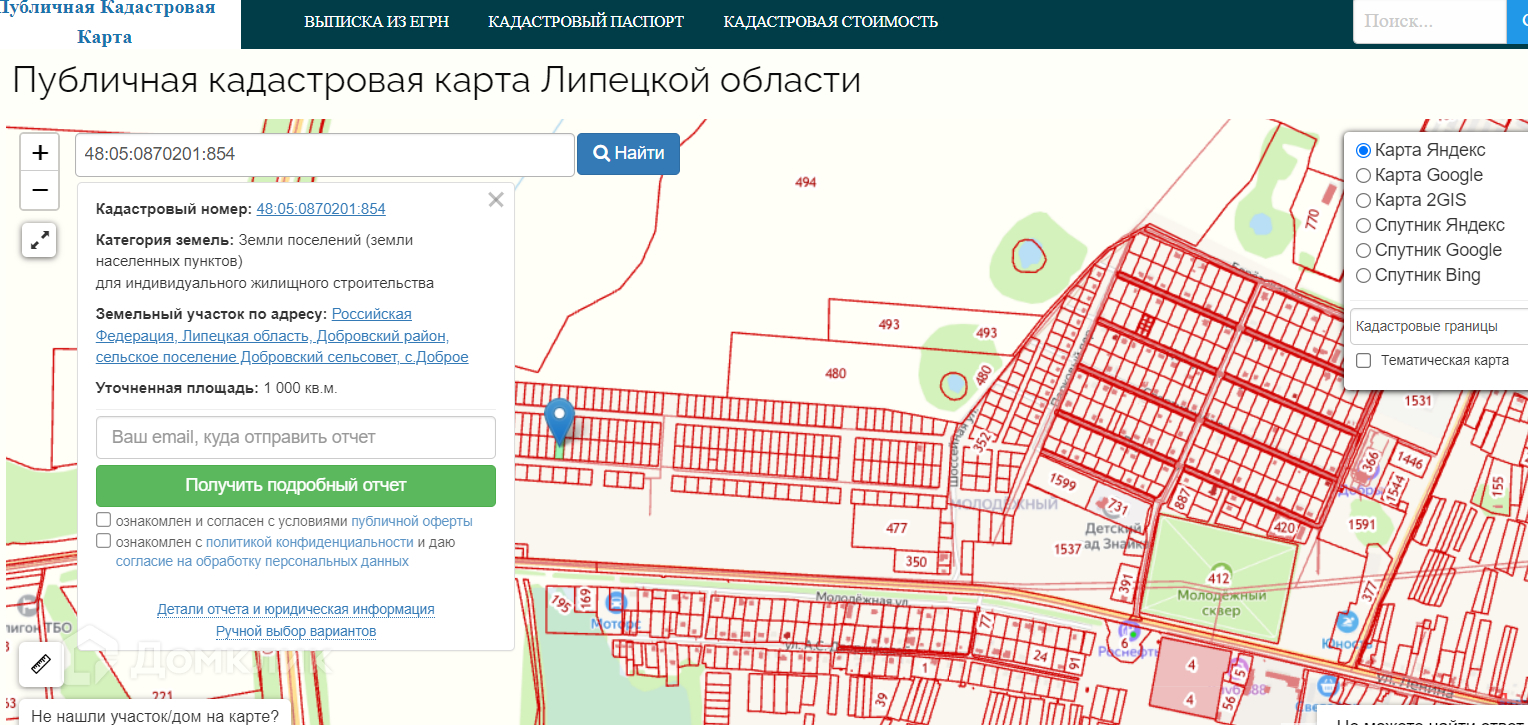Click Получить подробный отчет button
Viewport: 1528px width, 725px height.
296,486
